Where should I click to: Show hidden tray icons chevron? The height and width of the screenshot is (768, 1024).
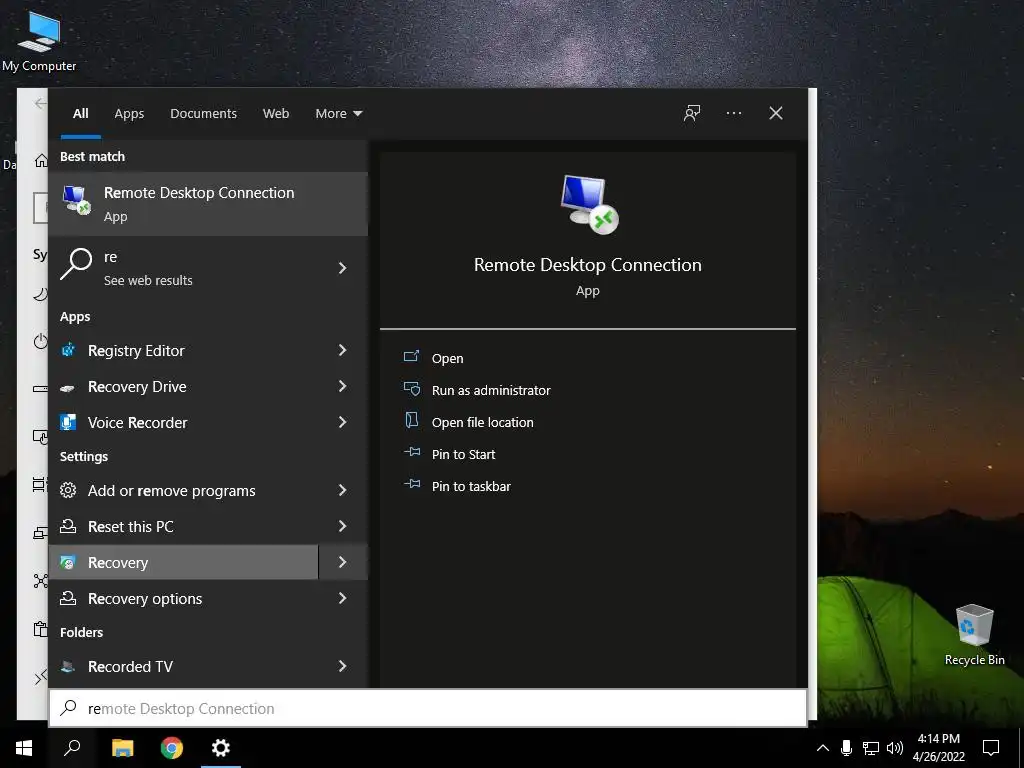(823, 748)
